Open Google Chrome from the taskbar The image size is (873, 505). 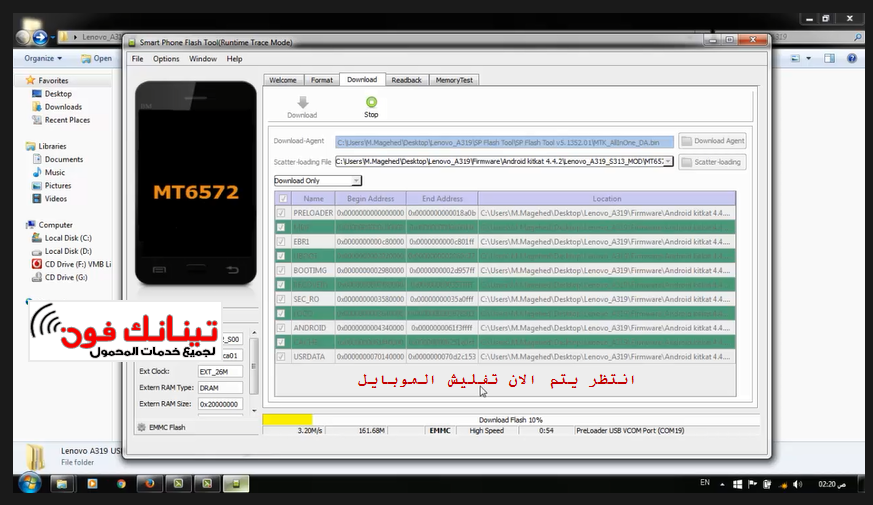point(121,484)
